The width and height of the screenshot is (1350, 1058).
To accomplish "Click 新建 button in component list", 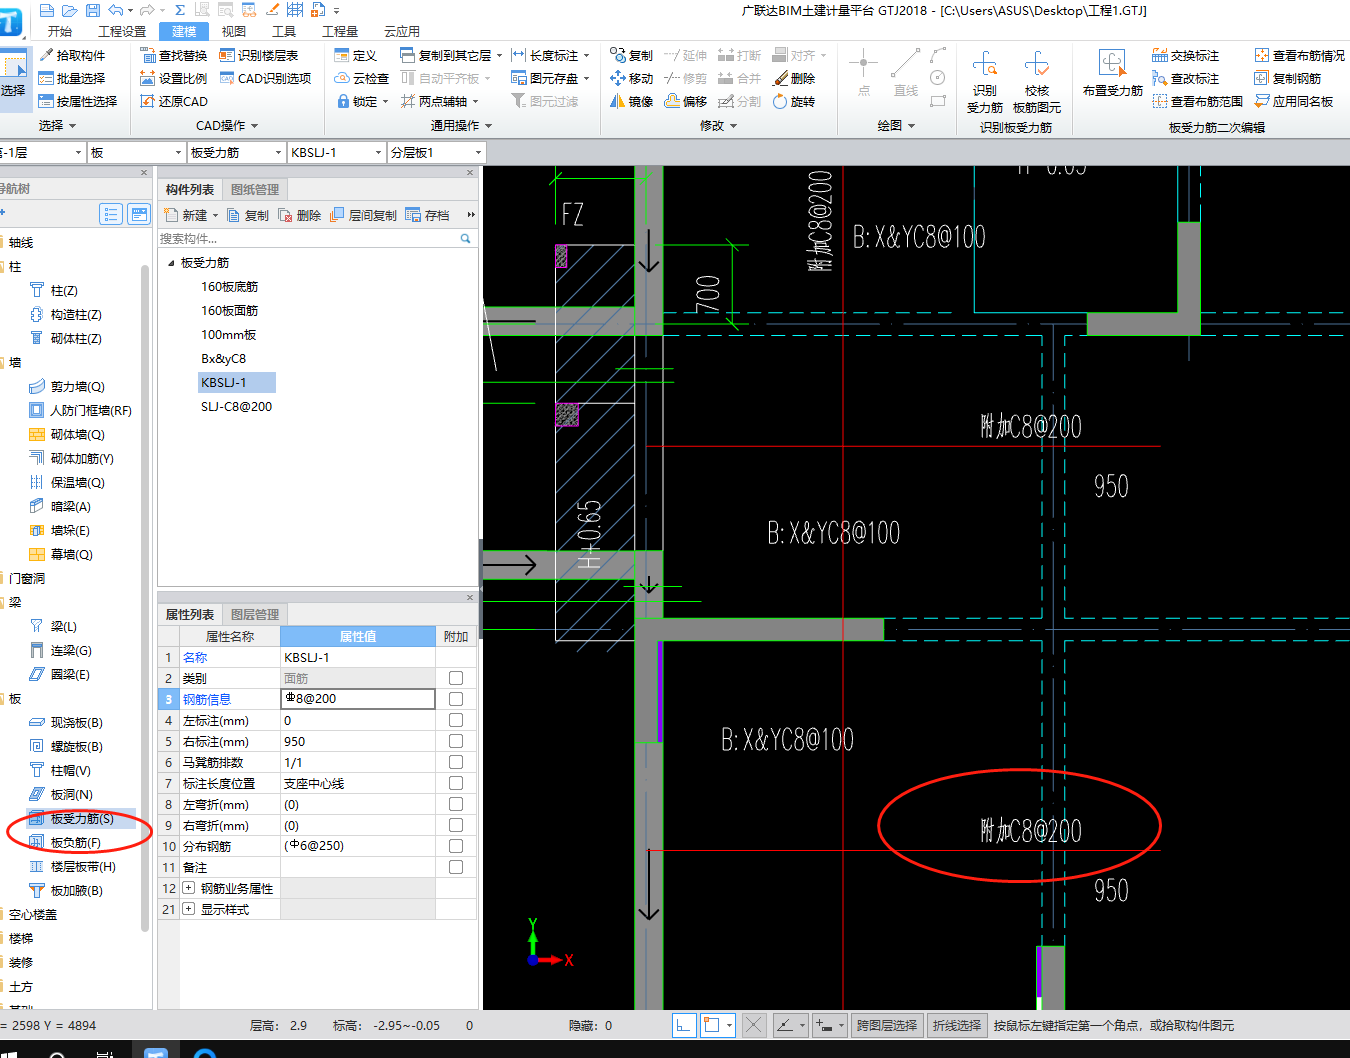I will point(190,215).
